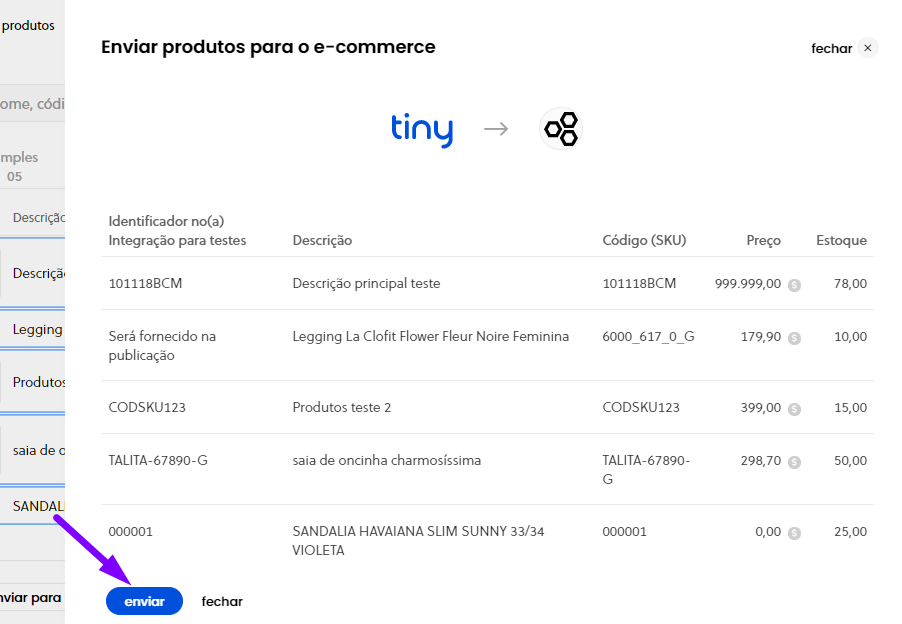Click price icon next to 399,00
Image resolution: width=902 pixels, height=624 pixels.
[794, 409]
